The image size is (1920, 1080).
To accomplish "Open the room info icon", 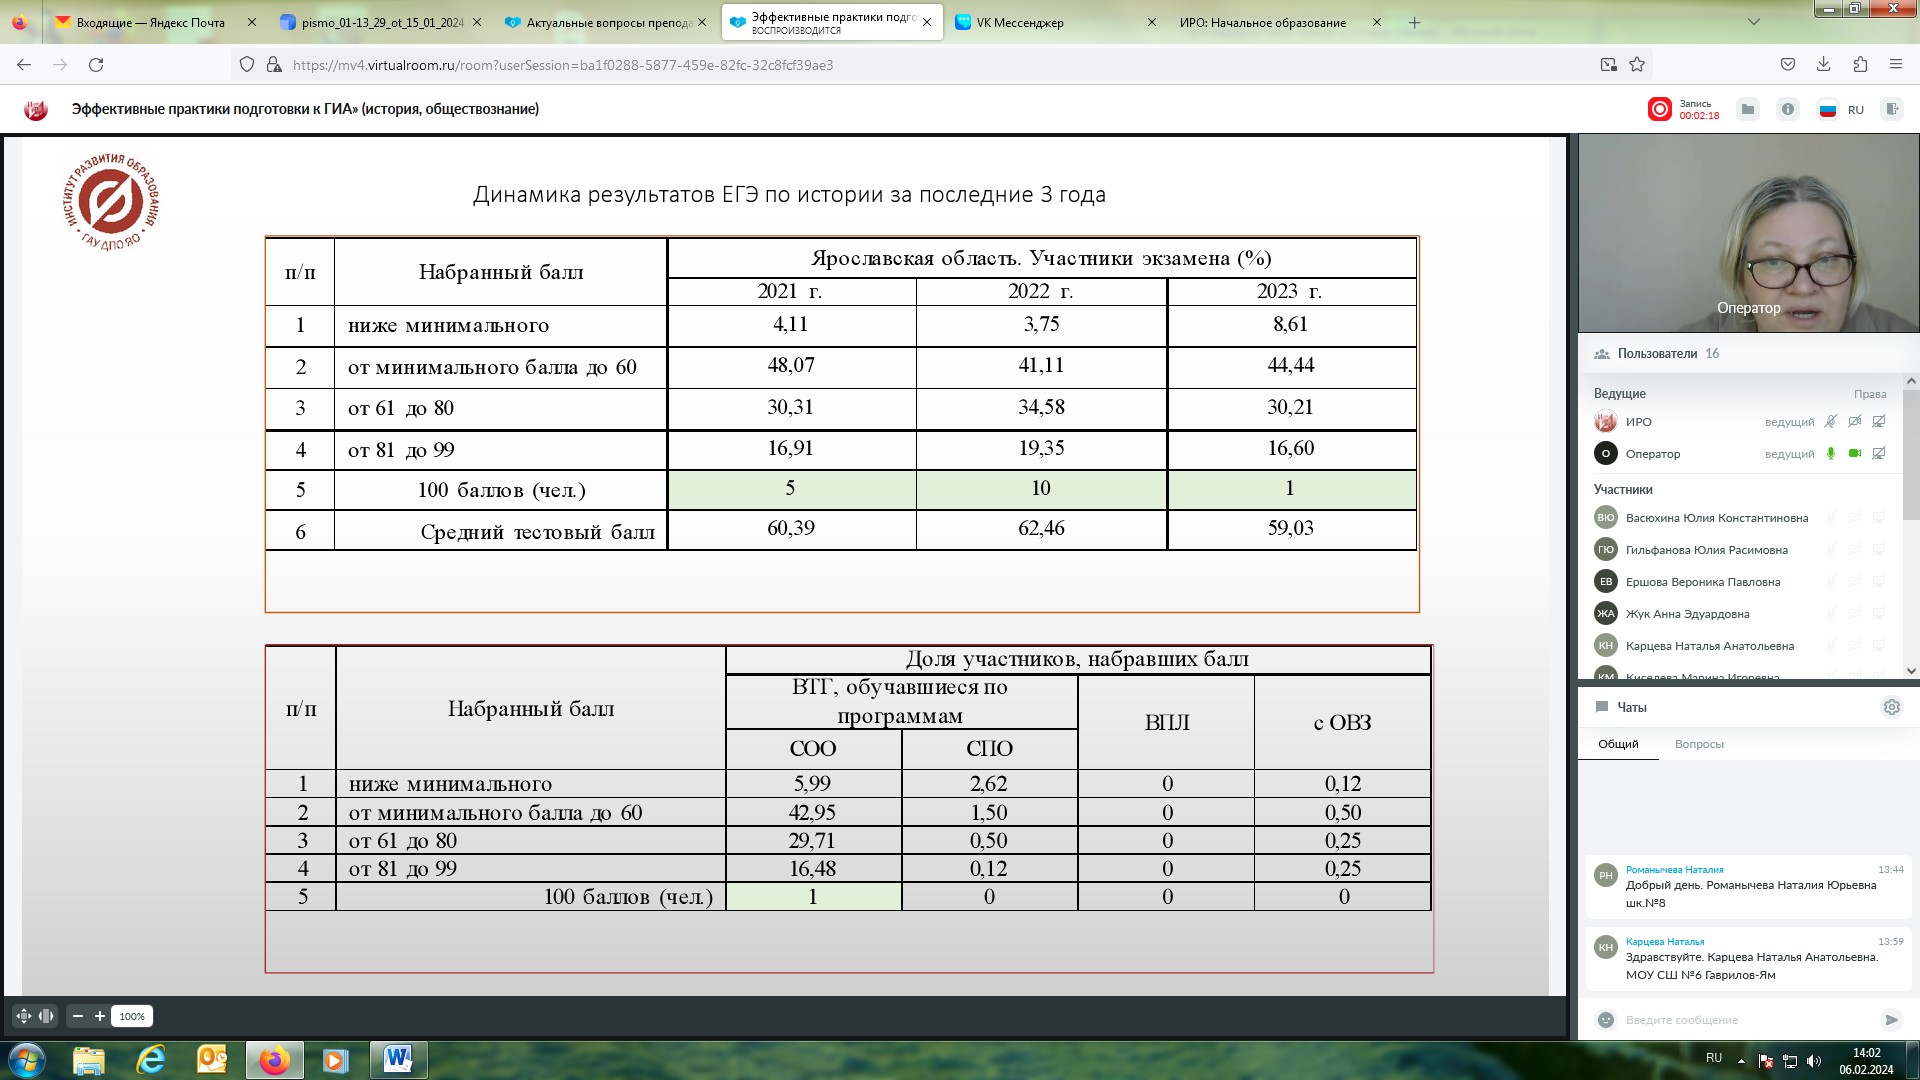I will 1788,109.
